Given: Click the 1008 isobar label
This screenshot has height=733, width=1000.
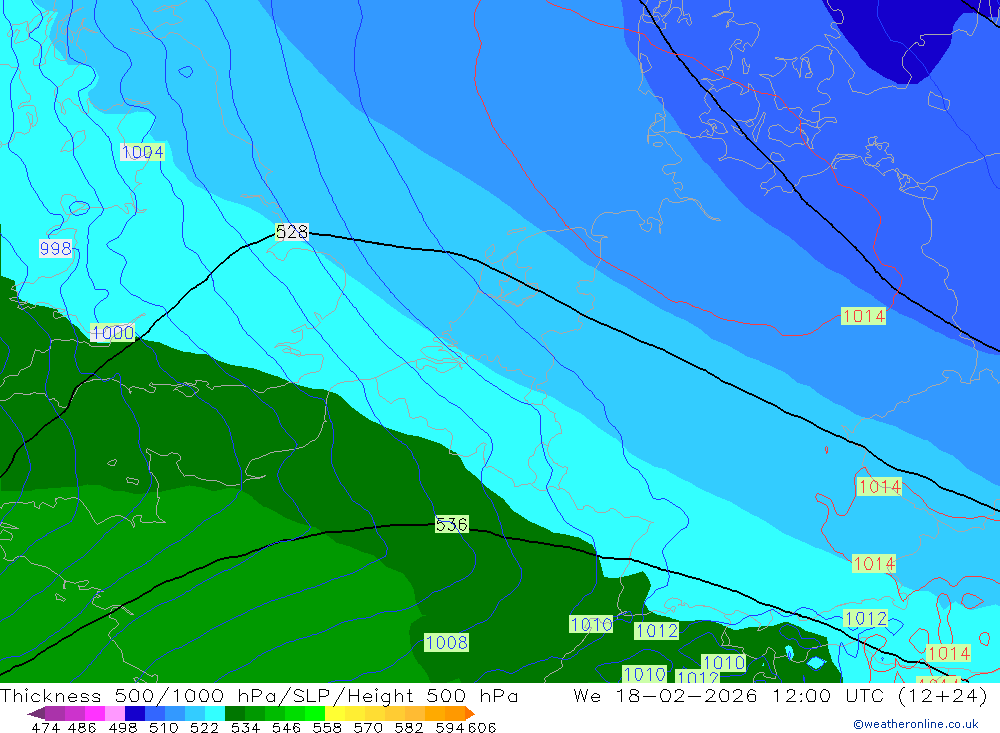Looking at the screenshot, I should pos(446,642).
